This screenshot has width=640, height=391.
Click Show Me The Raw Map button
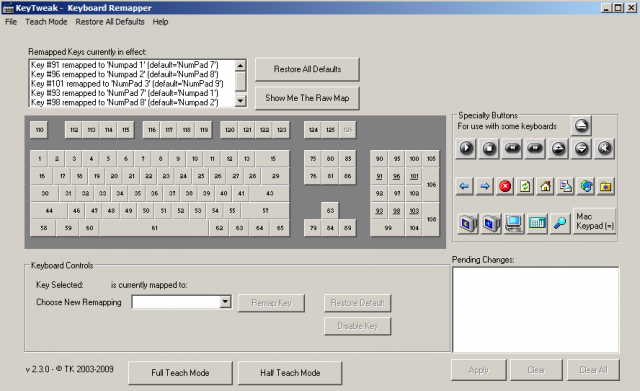[x=307, y=98]
